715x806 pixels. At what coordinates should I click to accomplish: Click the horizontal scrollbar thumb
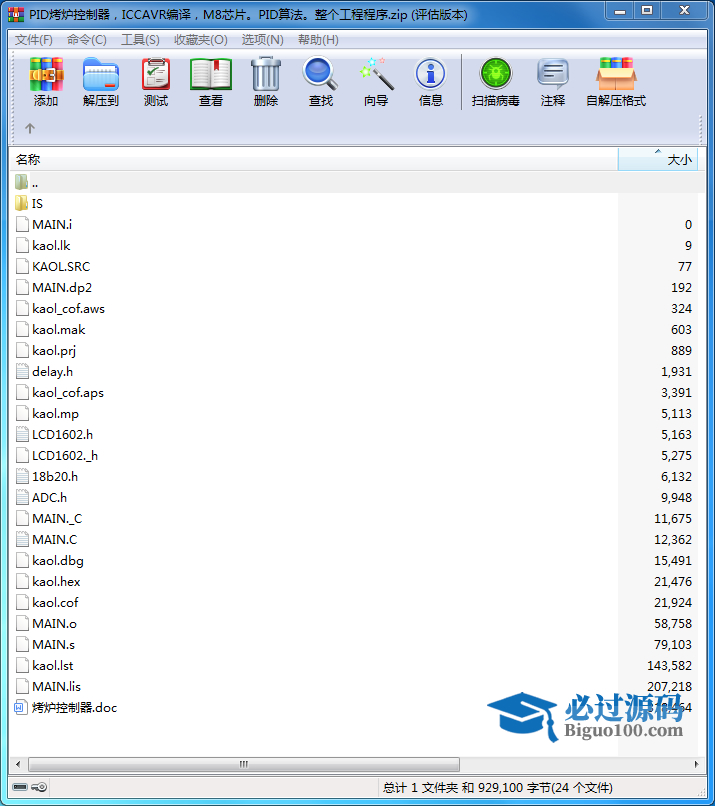click(x=242, y=765)
